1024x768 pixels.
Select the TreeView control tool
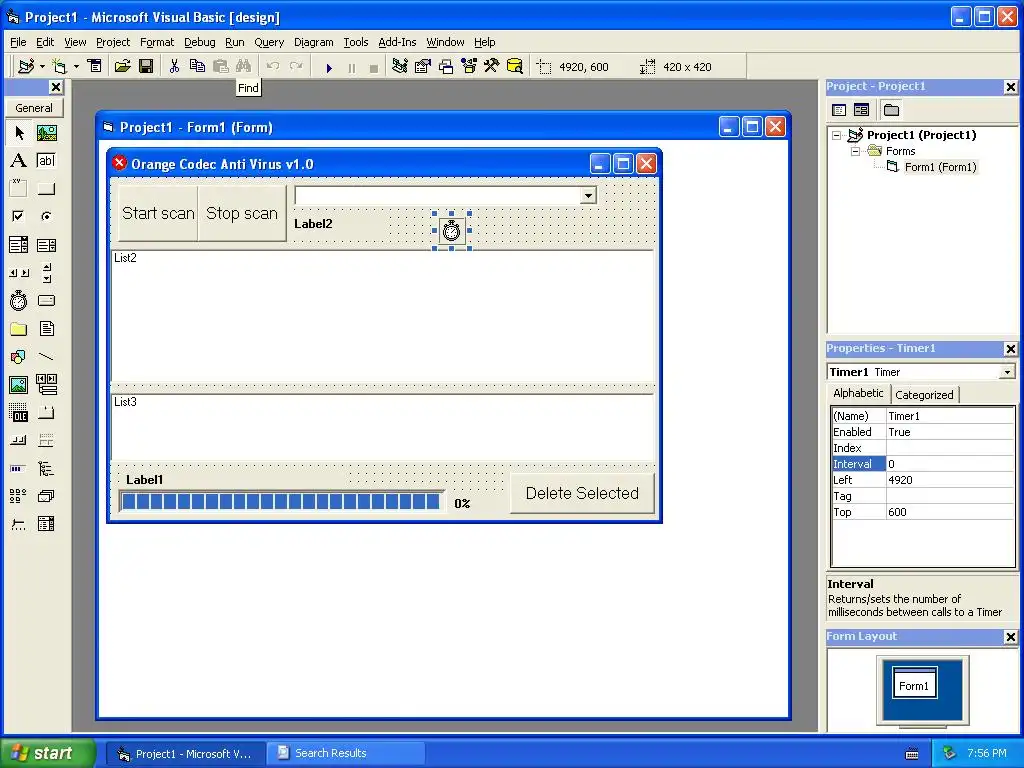pyautogui.click(x=46, y=468)
